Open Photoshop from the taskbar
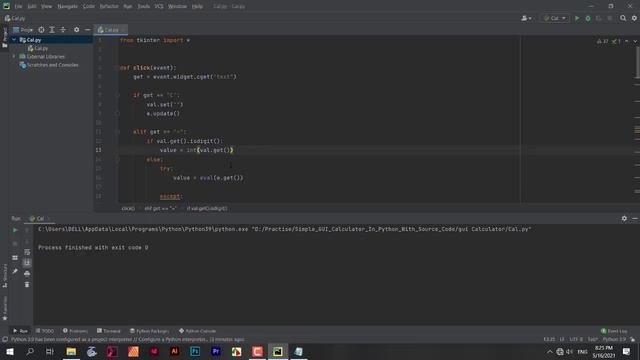Screen dimensions: 640x360 (195, 351)
